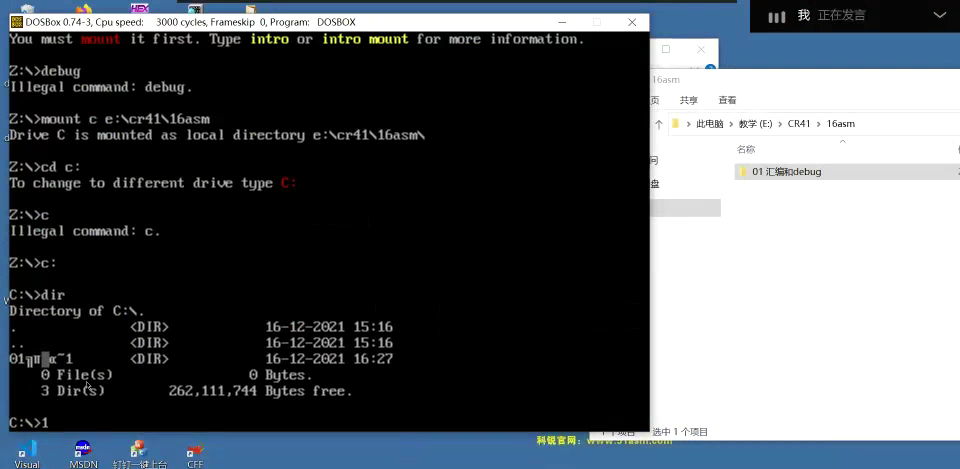This screenshot has width=960, height=469.
Task: Expand the breadcrumb arrow before 教学 (E:)
Action: (731, 124)
